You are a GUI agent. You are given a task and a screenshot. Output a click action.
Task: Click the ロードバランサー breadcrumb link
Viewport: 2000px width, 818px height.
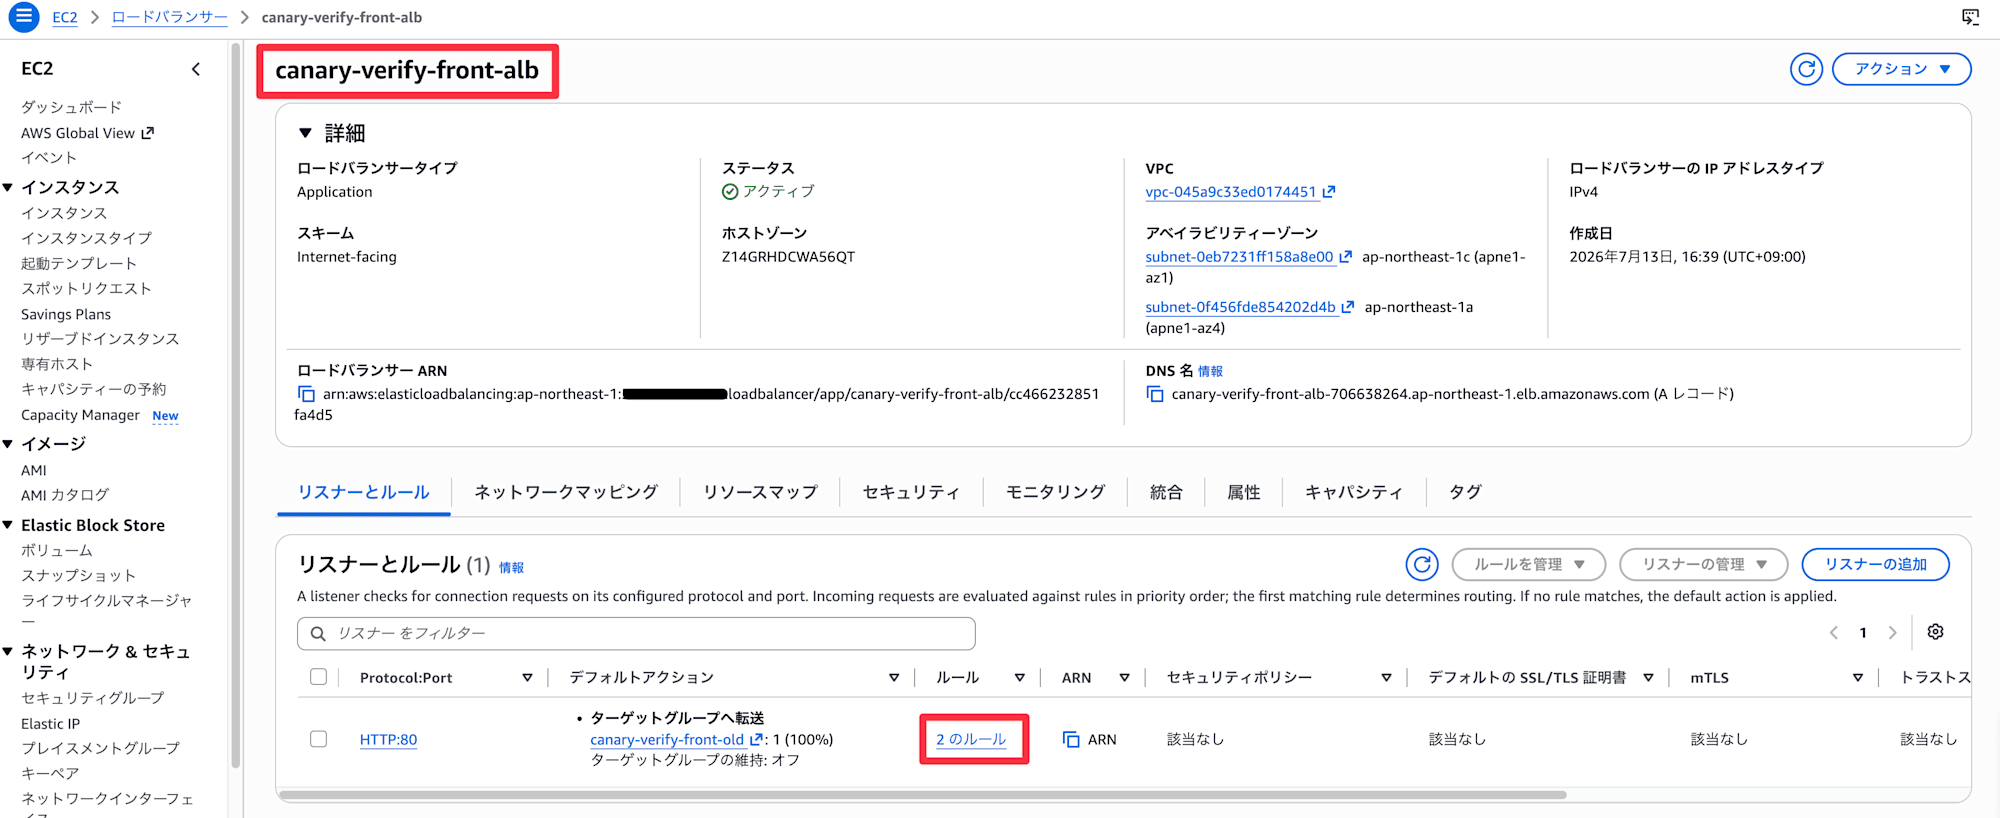169,17
